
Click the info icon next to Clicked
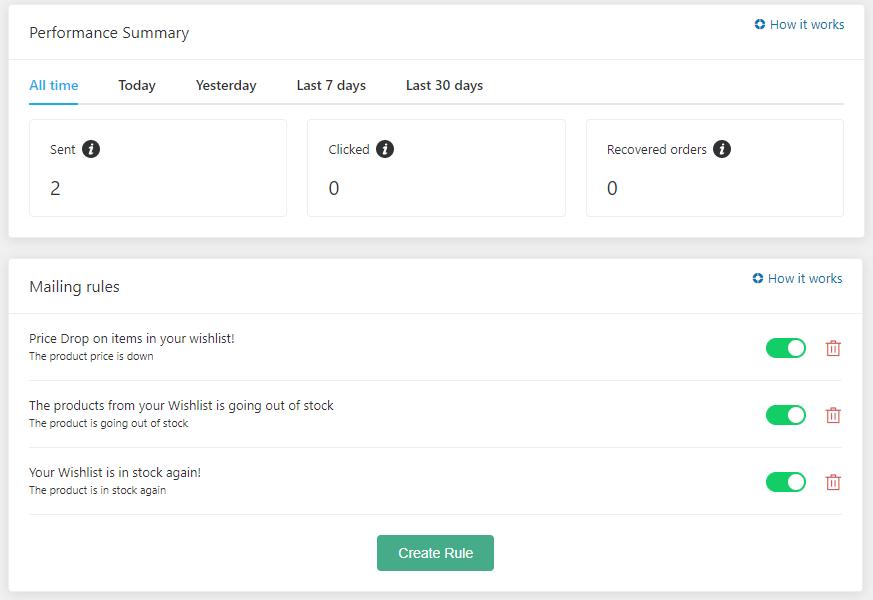point(385,149)
